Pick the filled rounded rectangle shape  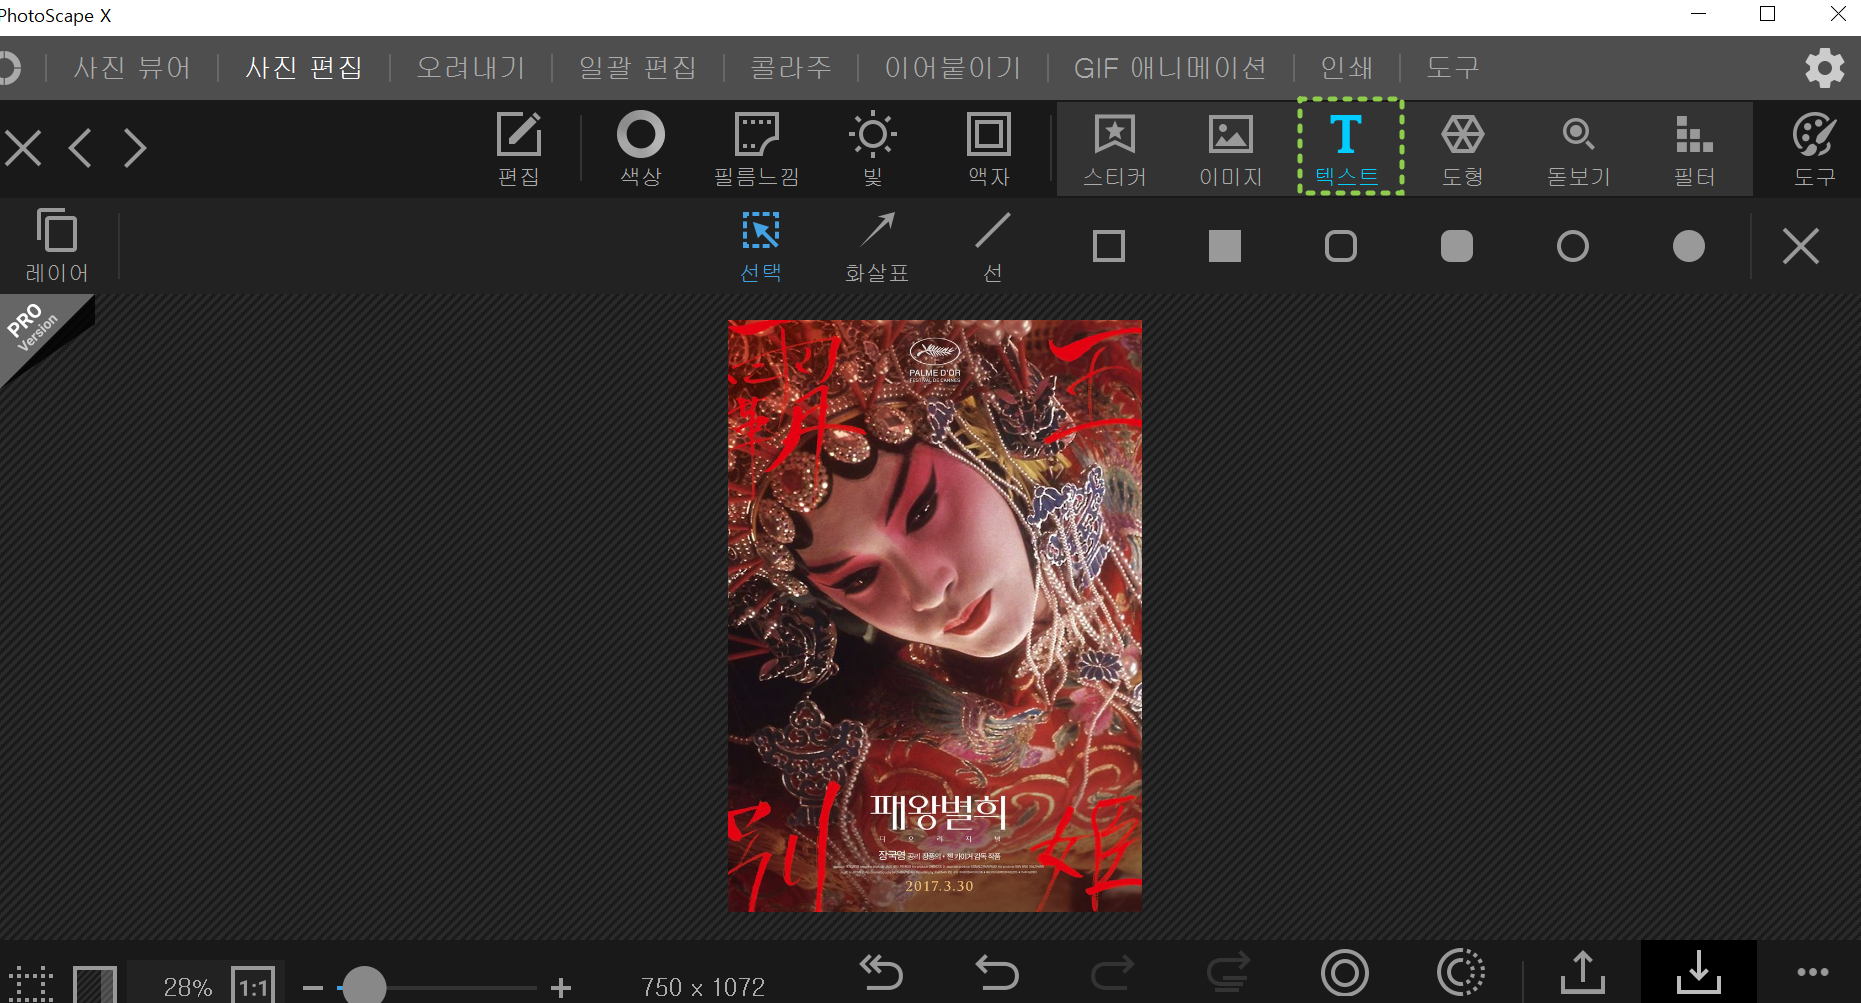[1457, 246]
